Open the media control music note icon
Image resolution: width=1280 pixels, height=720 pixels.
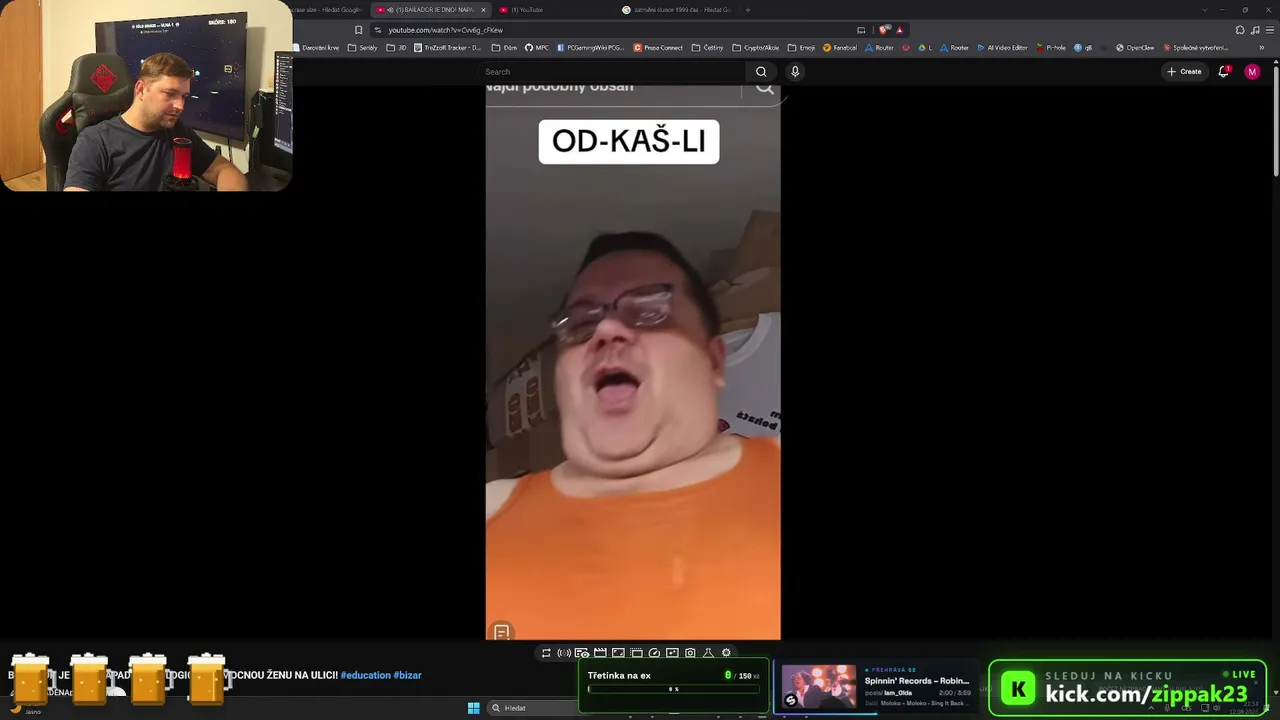(x=1255, y=30)
